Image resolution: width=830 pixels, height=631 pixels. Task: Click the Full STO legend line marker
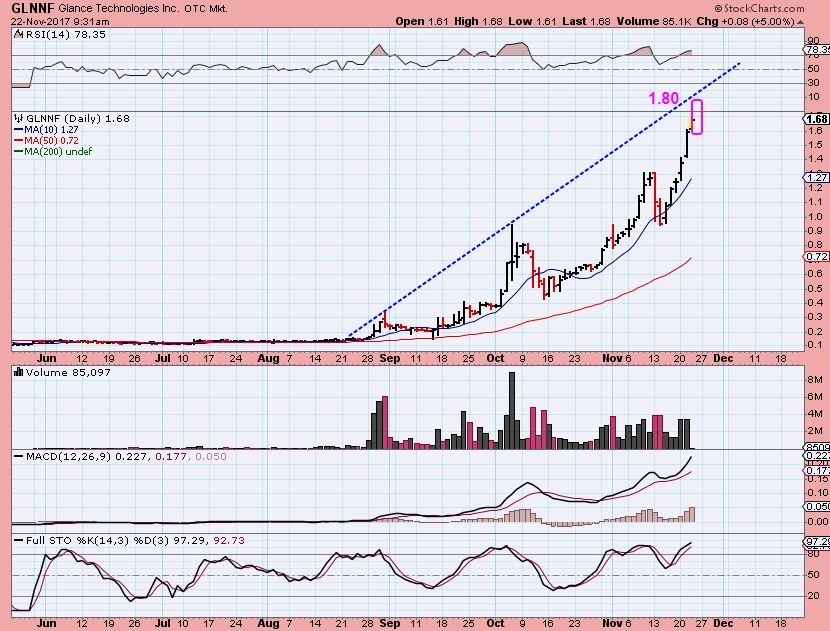[x=19, y=541]
